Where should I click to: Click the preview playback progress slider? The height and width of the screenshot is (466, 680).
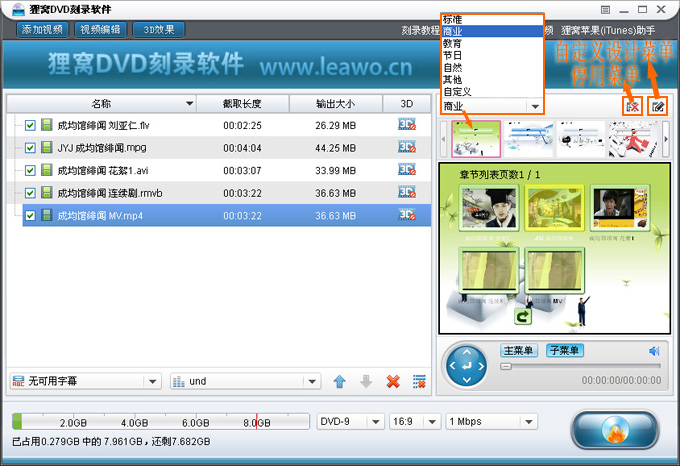(580, 366)
